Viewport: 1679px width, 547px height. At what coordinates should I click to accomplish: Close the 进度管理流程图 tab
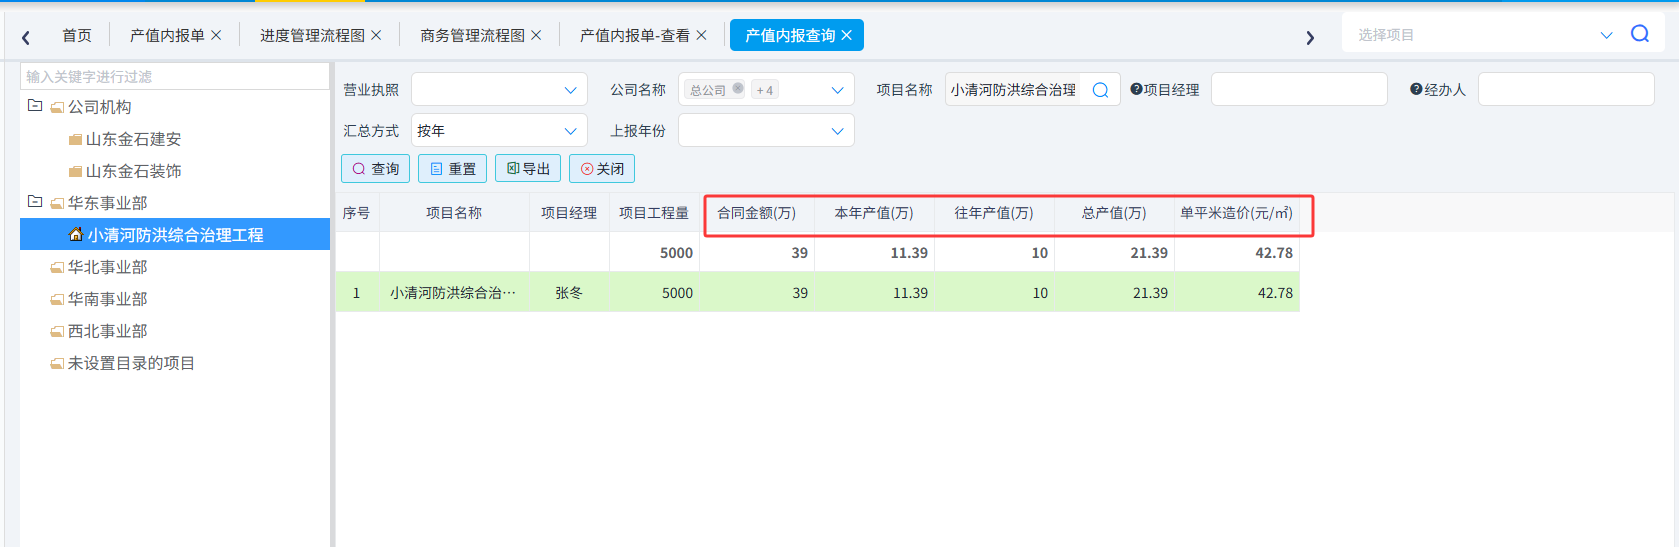(x=376, y=35)
